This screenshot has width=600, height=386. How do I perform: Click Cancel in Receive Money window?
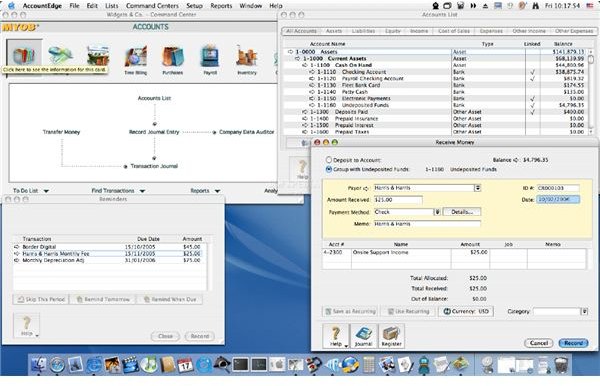pyautogui.click(x=539, y=343)
